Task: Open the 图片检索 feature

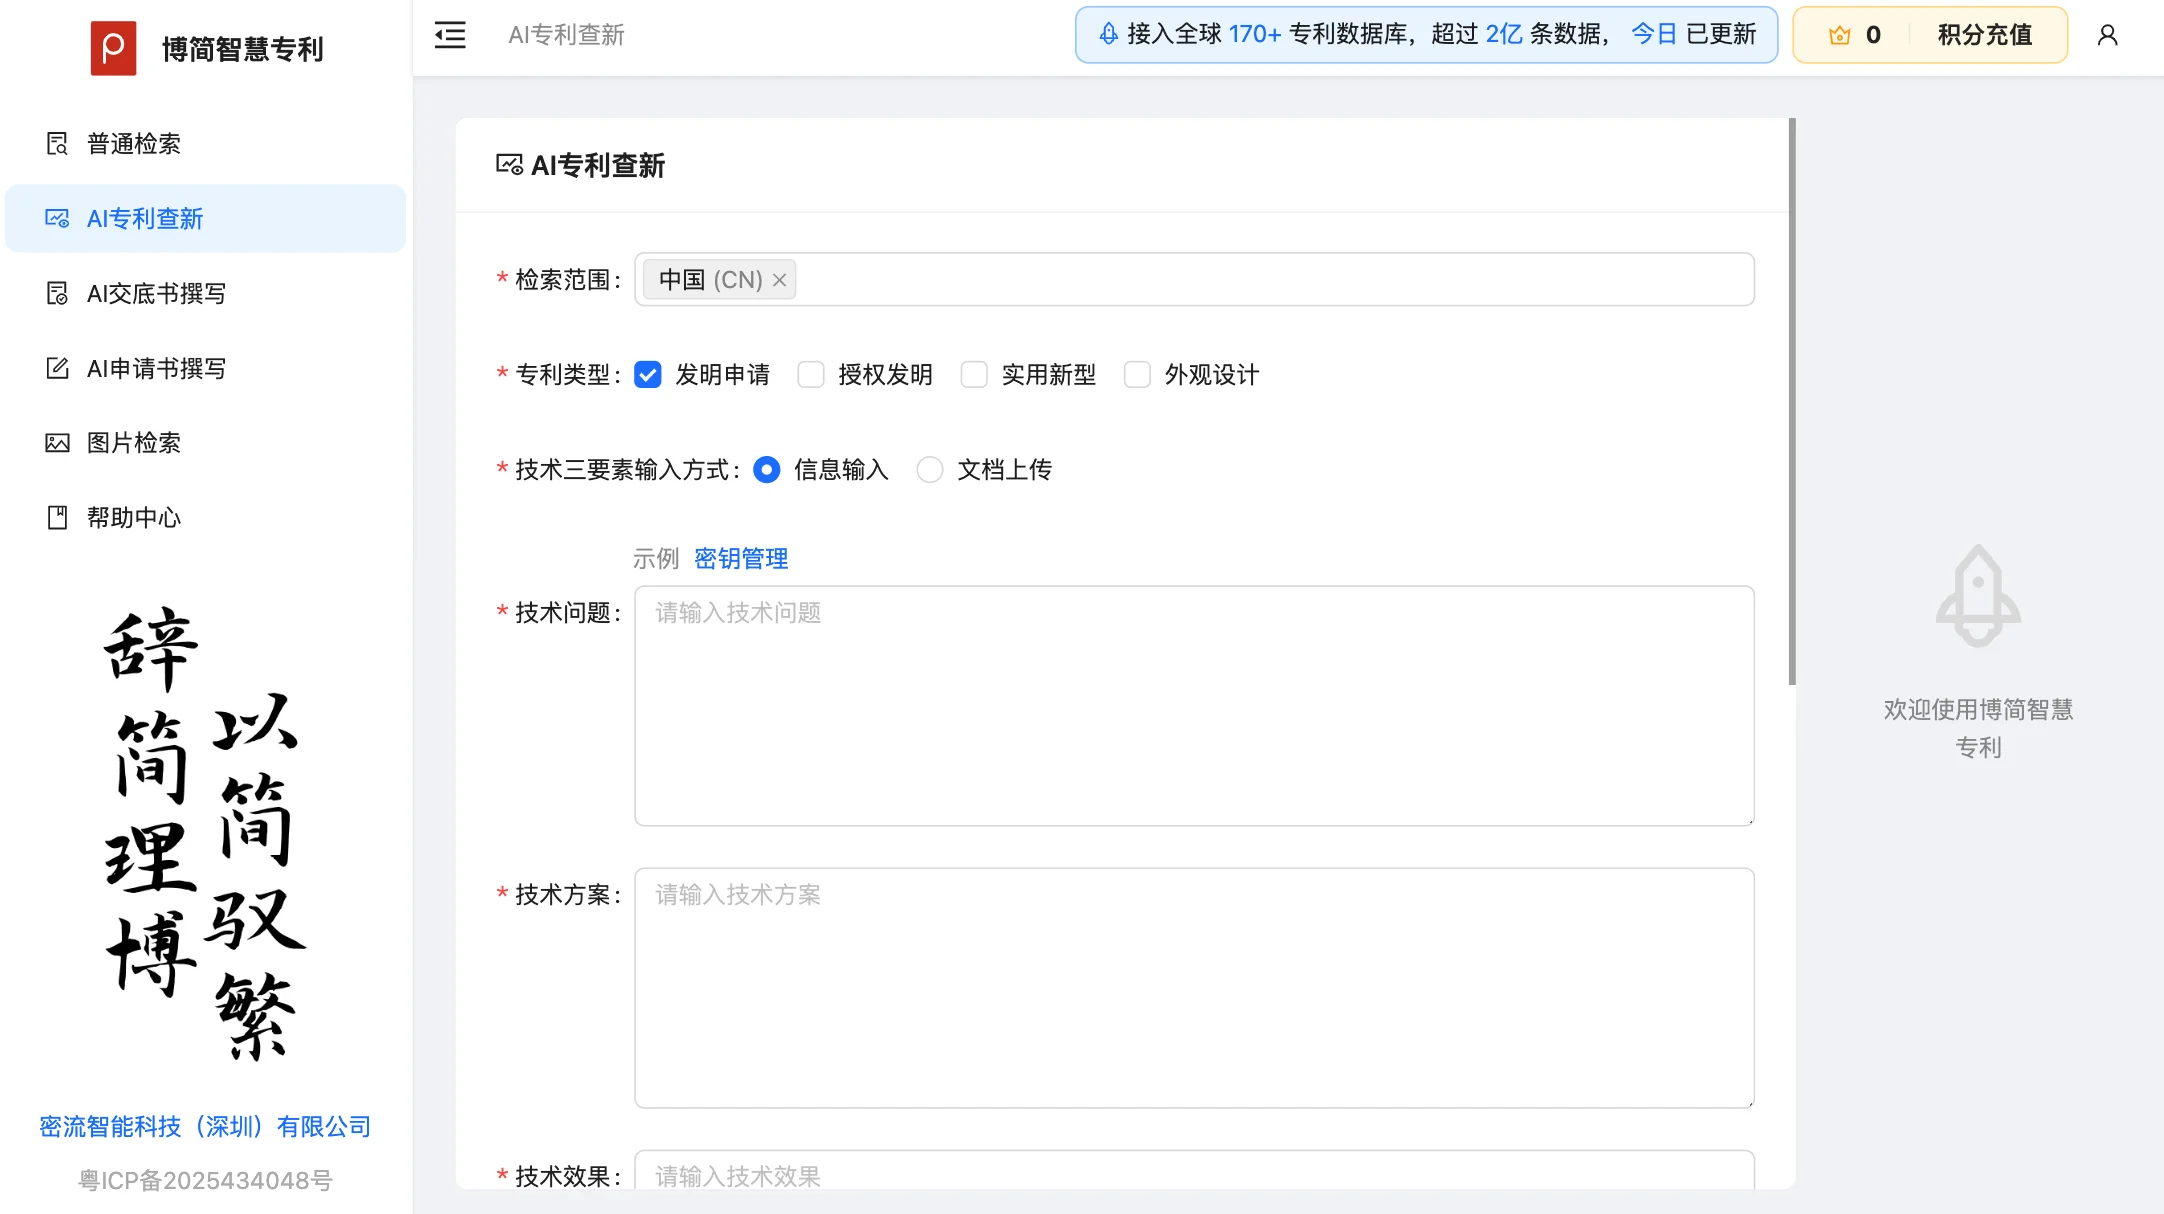Action: (x=132, y=442)
